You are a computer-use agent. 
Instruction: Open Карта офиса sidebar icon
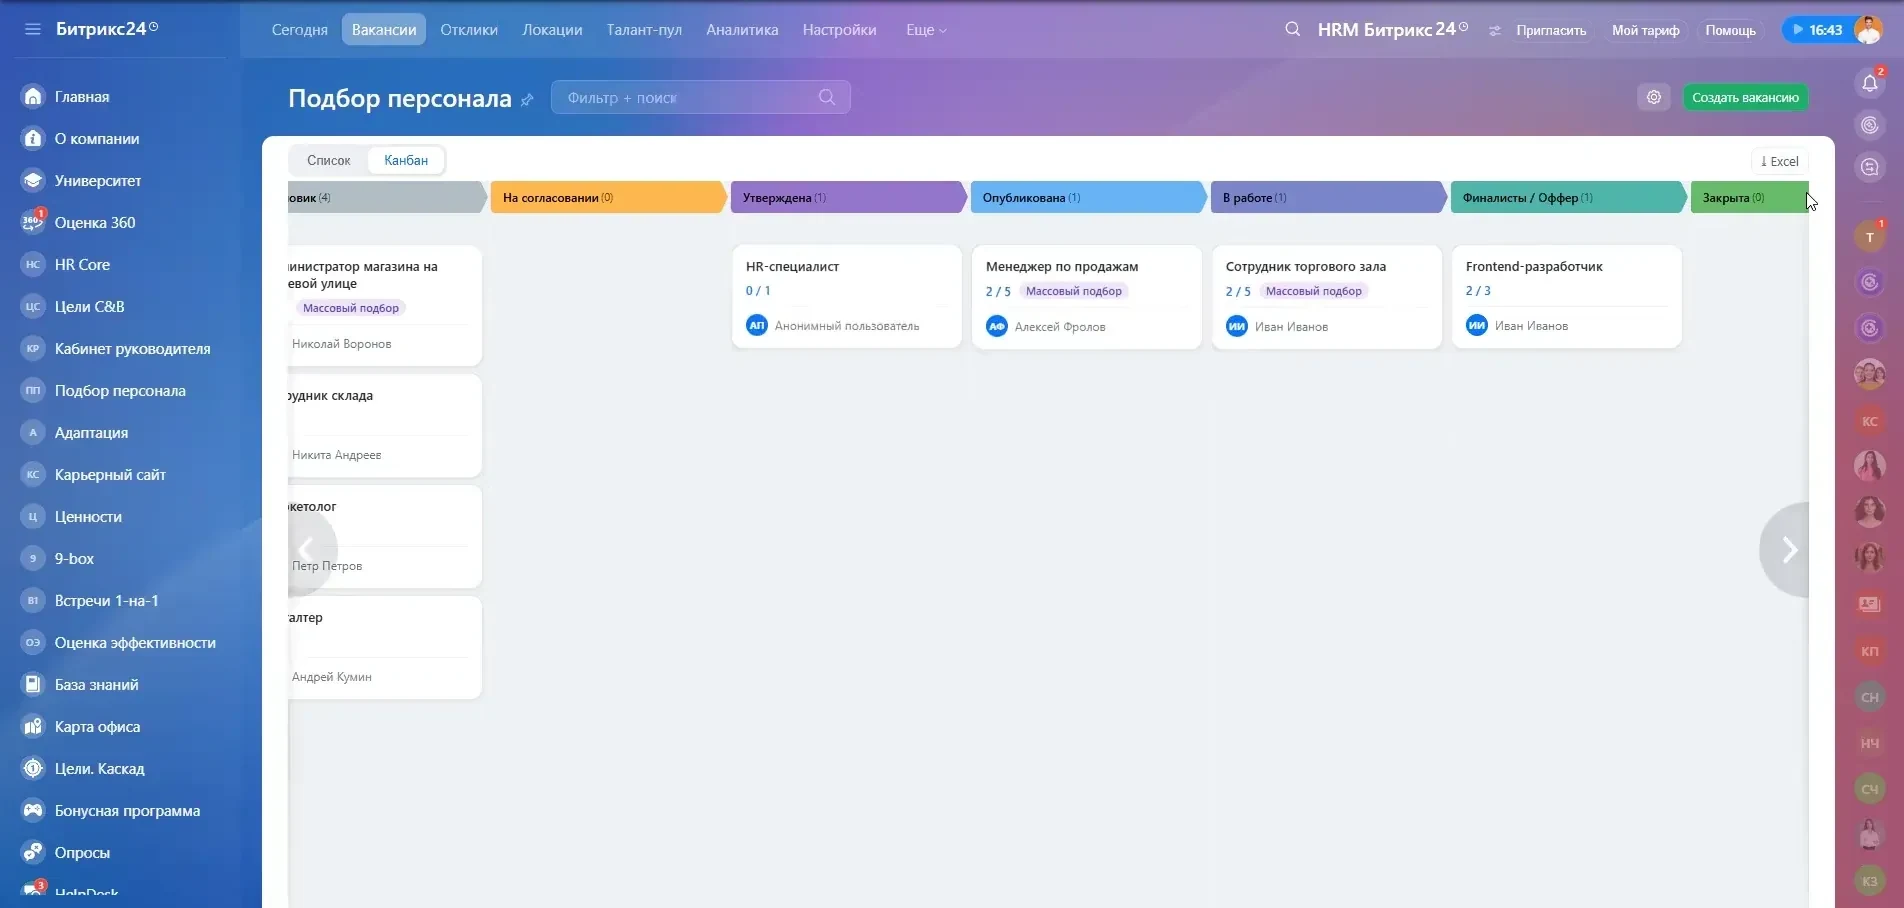[33, 726]
